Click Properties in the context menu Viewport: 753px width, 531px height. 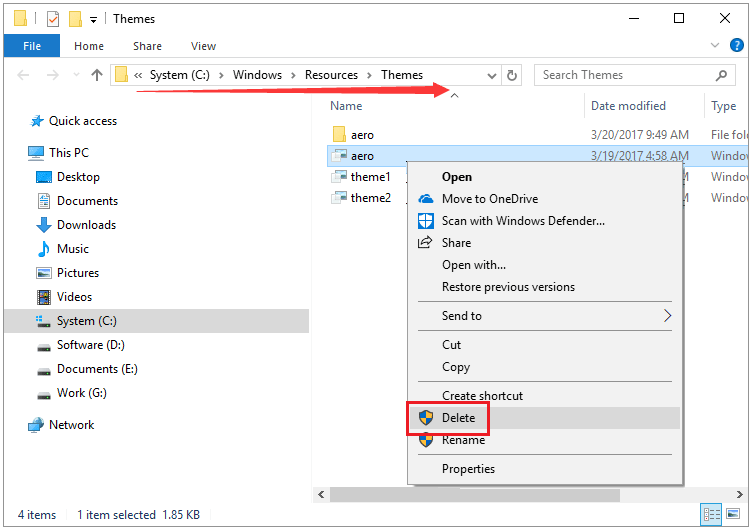[468, 469]
